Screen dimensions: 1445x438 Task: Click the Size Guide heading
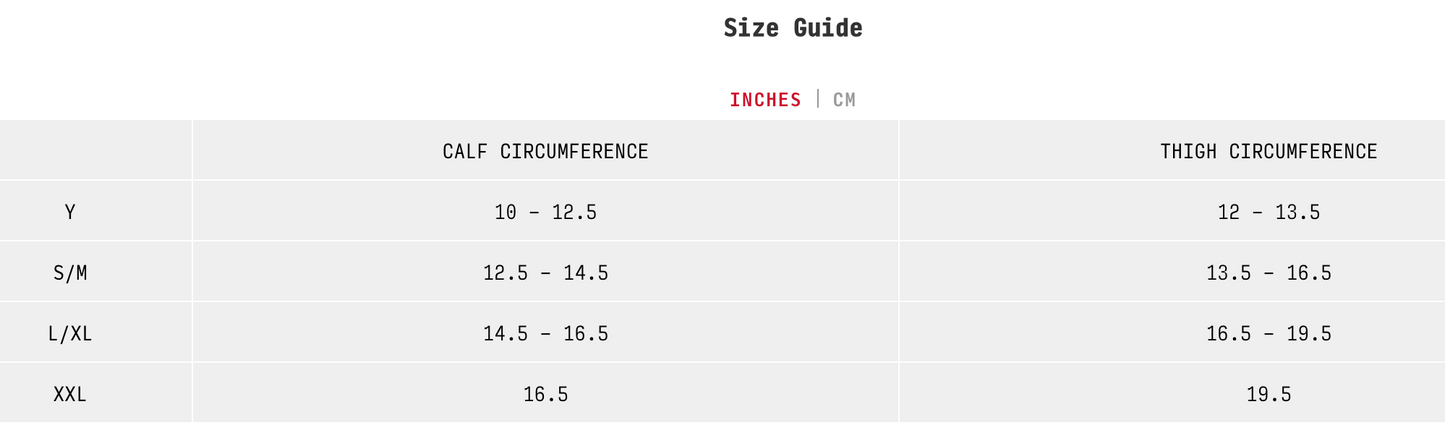coord(793,28)
